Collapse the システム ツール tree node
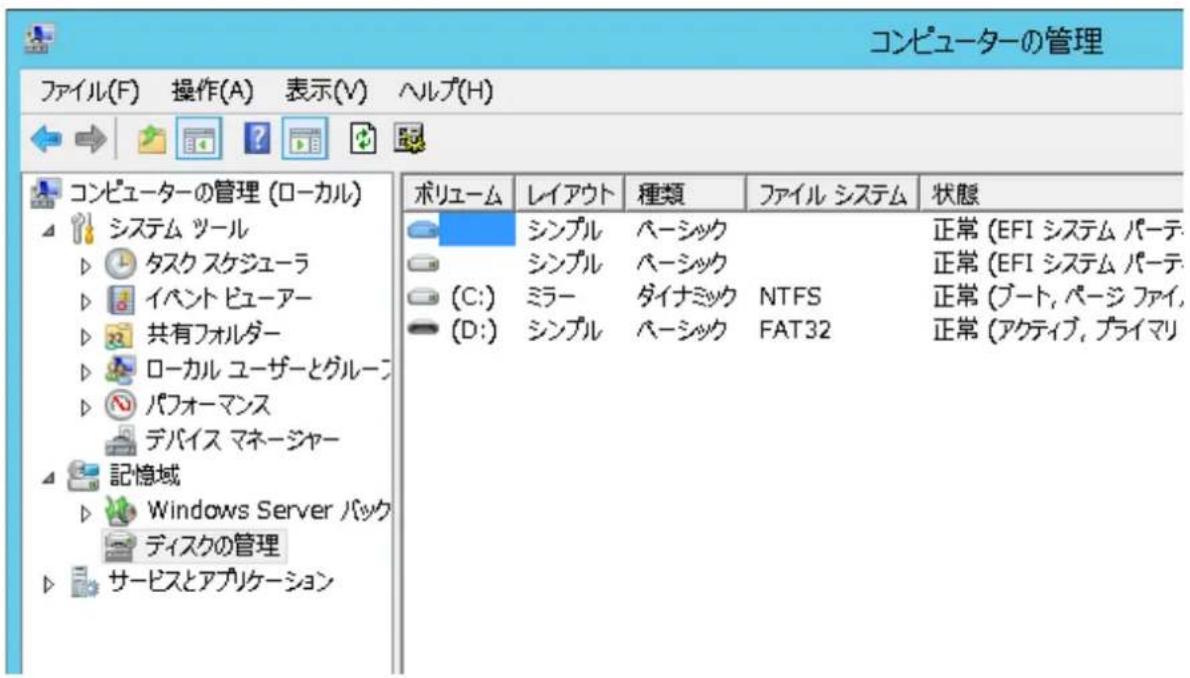The width and height of the screenshot is (1190, 678). click(49, 231)
